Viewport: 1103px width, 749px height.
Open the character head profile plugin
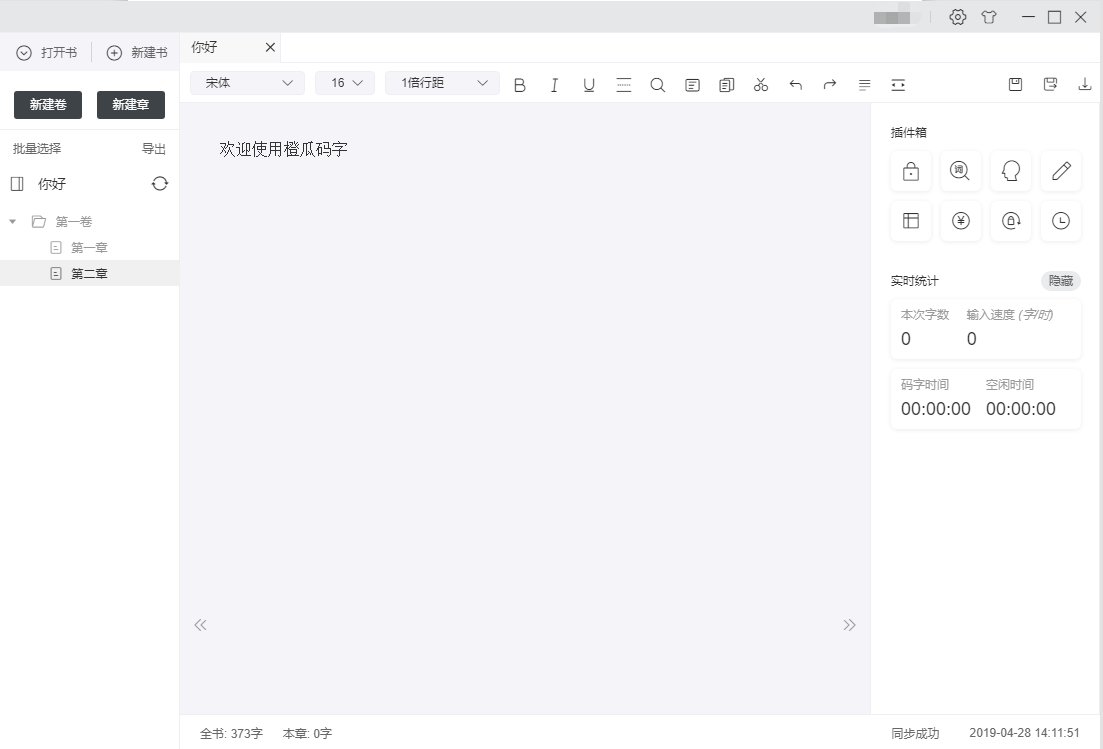point(1010,171)
